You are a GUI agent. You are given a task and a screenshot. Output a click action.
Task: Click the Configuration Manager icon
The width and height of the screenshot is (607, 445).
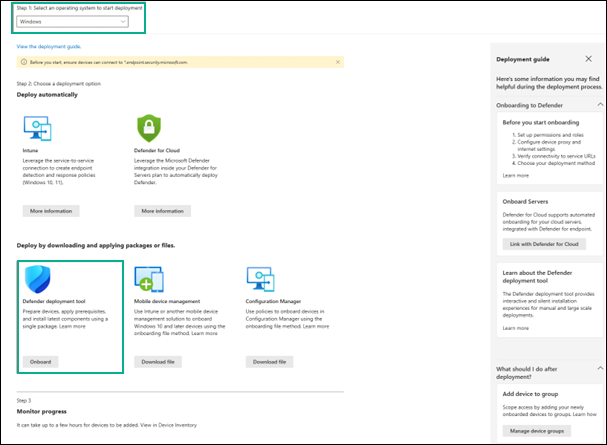click(x=261, y=279)
